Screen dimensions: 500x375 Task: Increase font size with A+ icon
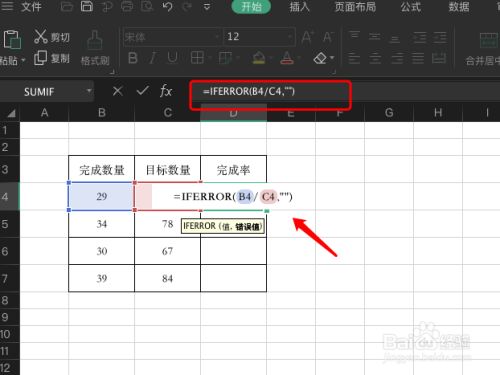pos(308,37)
